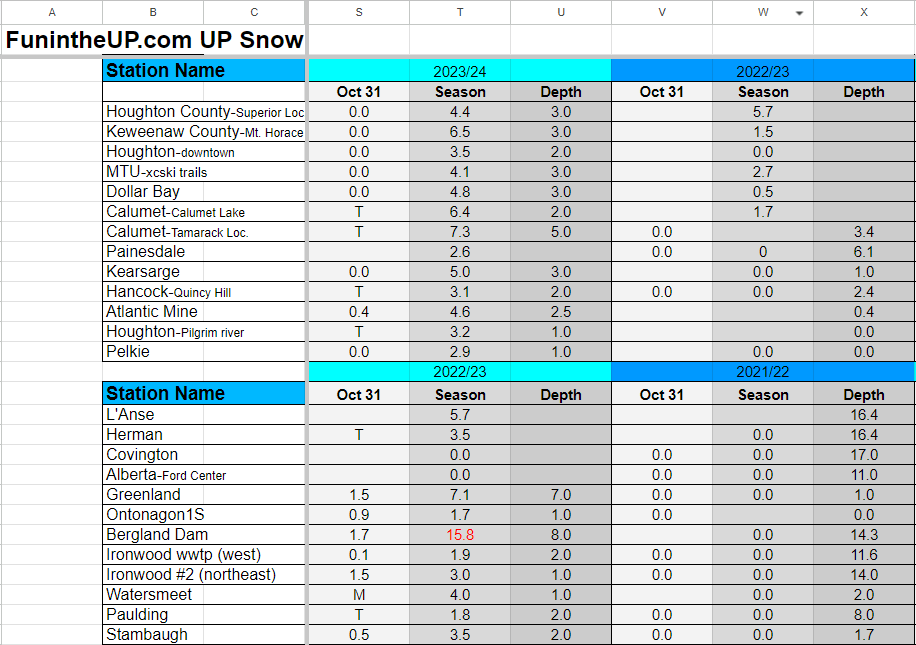
Task: Click Alberta-Ford Center depth value 11.0
Action: click(864, 474)
